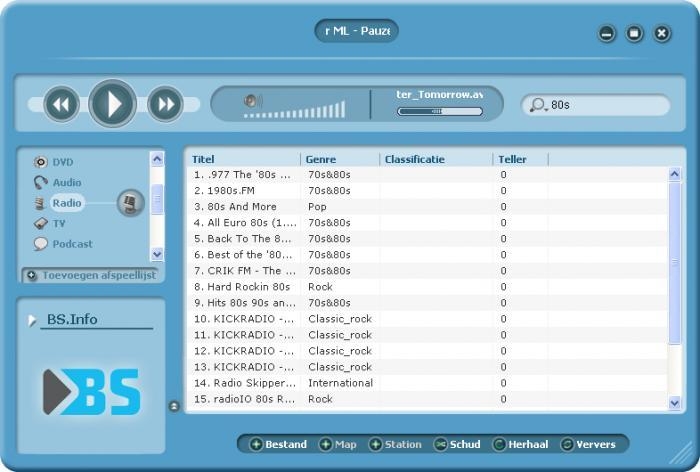Image resolution: width=700 pixels, height=472 pixels.
Task: Select the Podcast speech bubble icon
Action: [40, 244]
